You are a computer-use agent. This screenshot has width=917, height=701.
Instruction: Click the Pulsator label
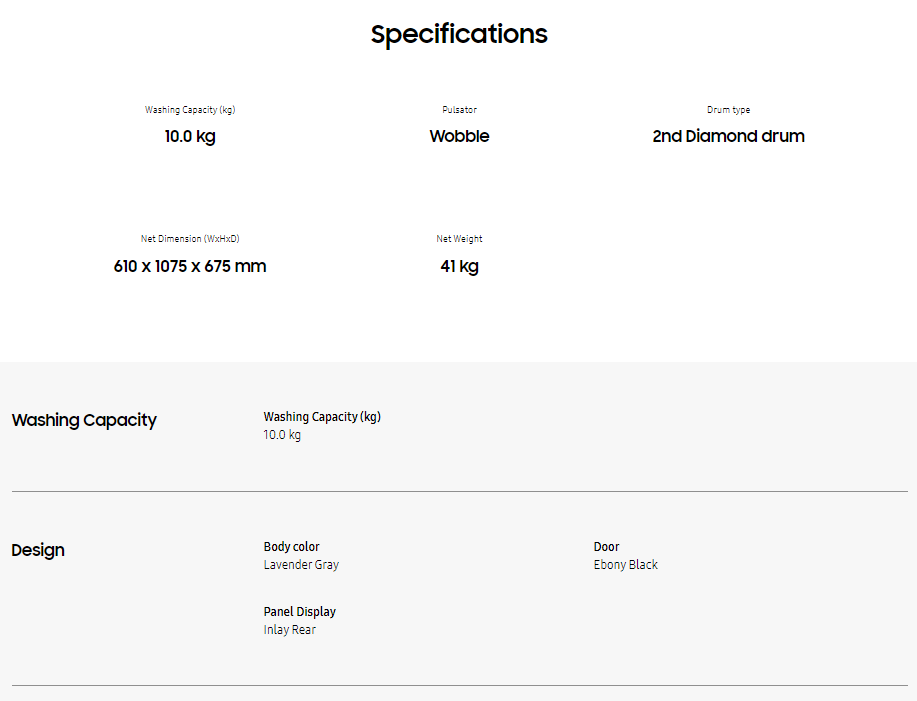459,110
